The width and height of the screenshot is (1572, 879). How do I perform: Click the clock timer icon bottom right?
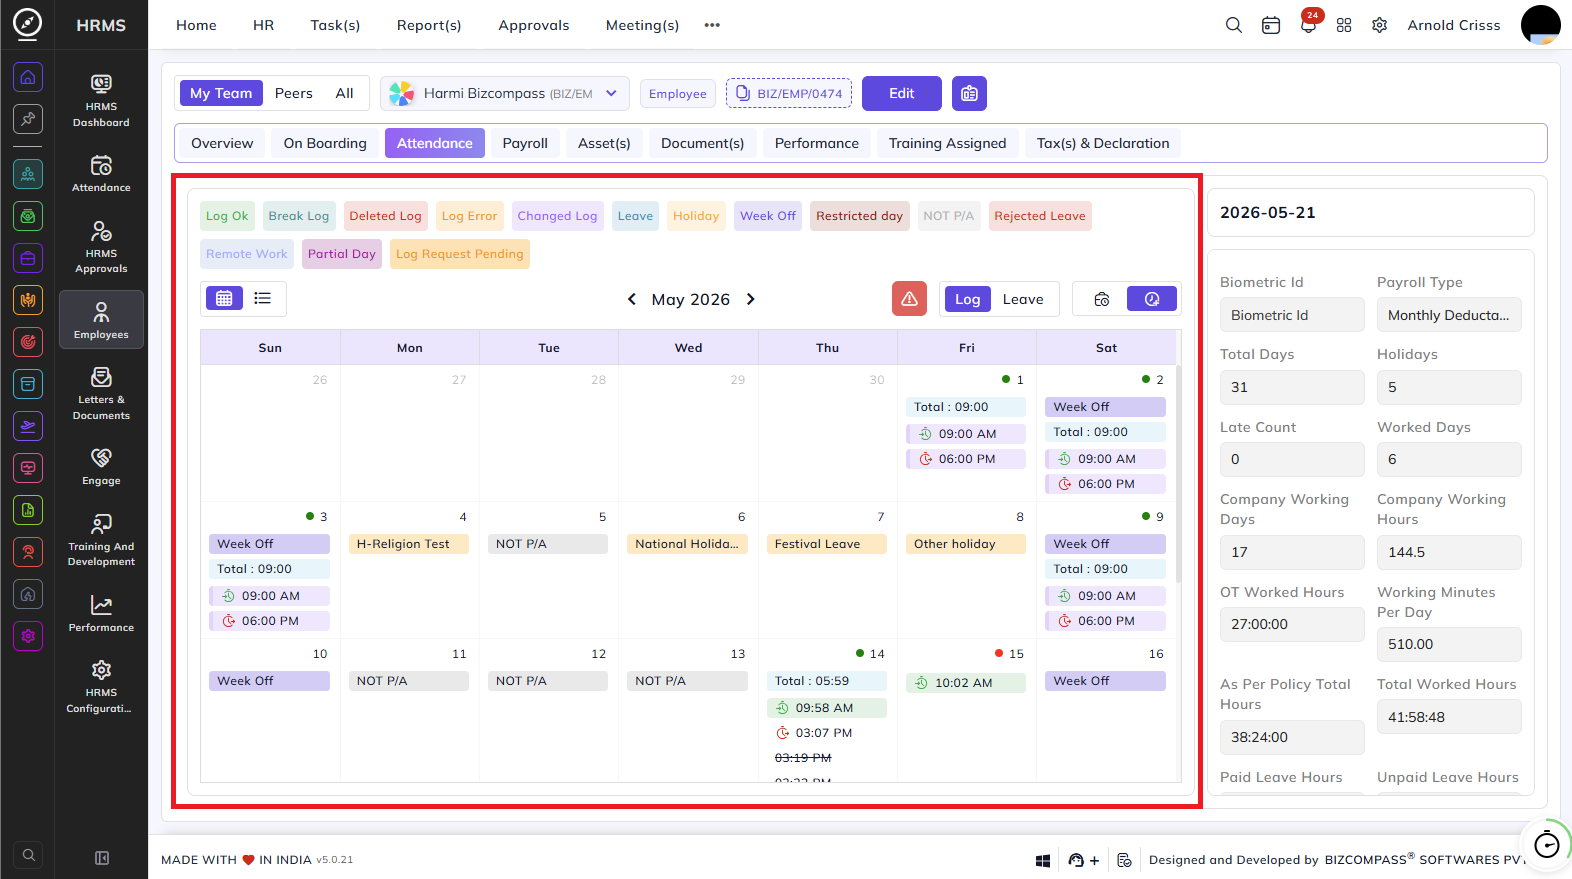(1546, 845)
